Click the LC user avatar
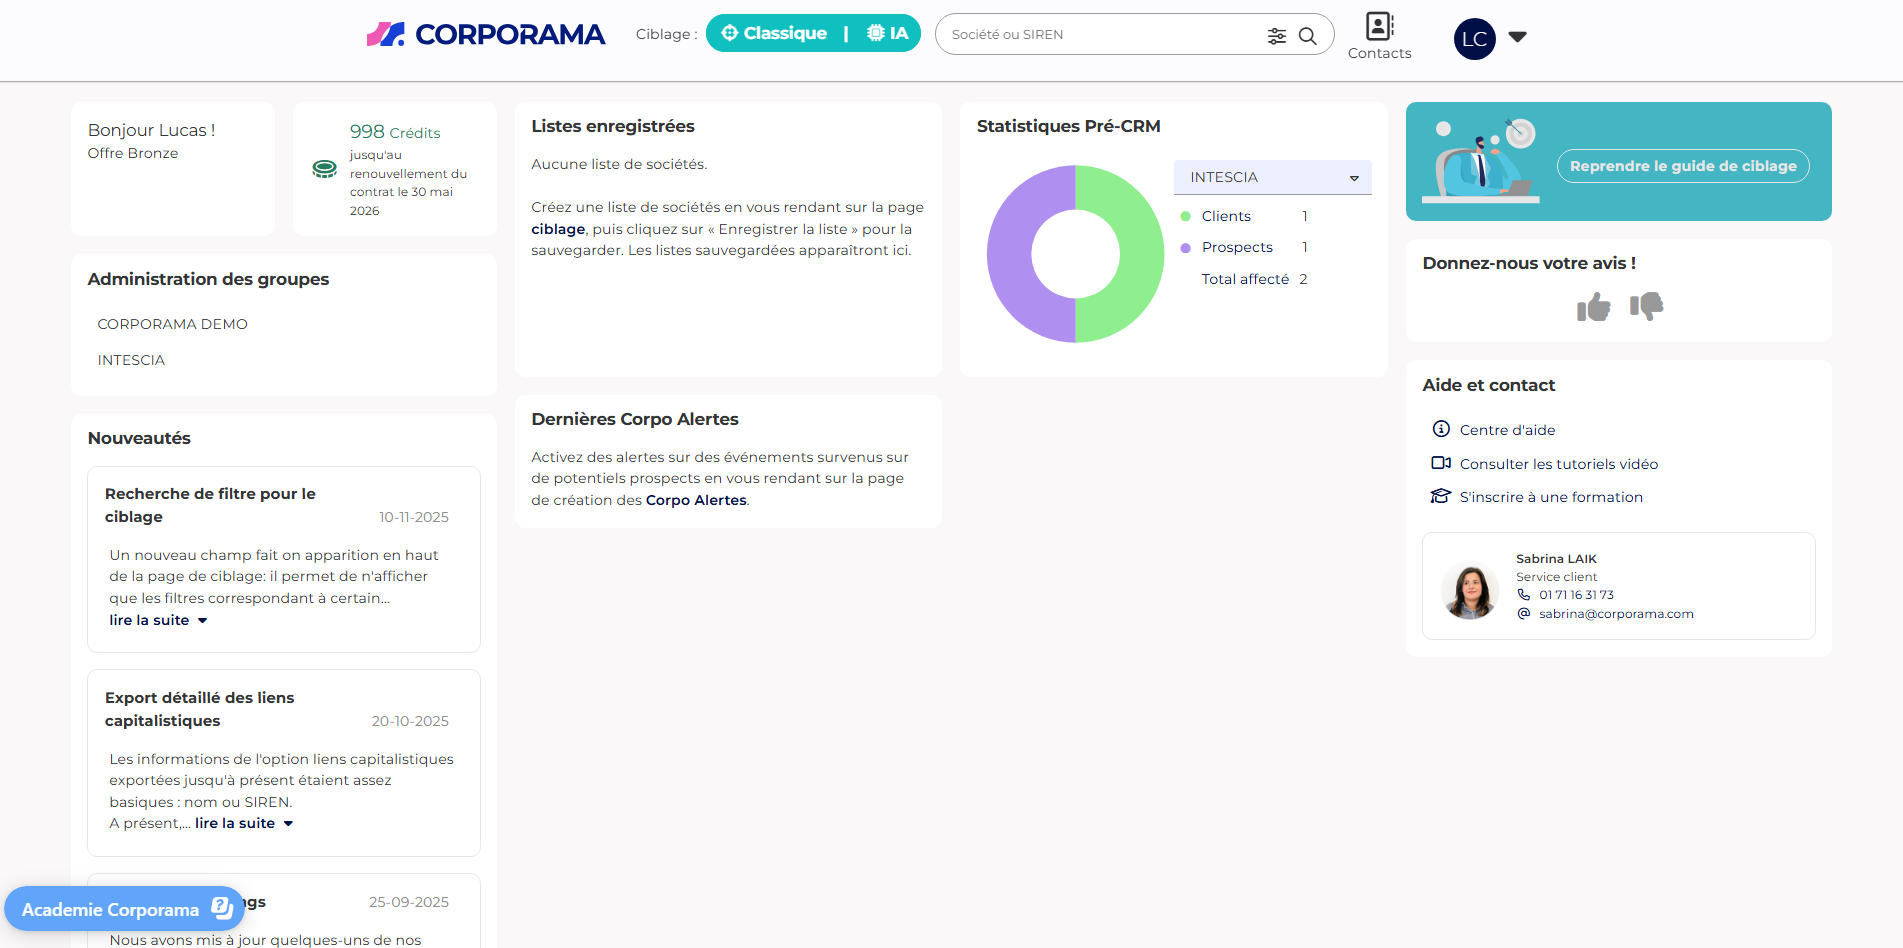The image size is (1903, 948). 1474,39
